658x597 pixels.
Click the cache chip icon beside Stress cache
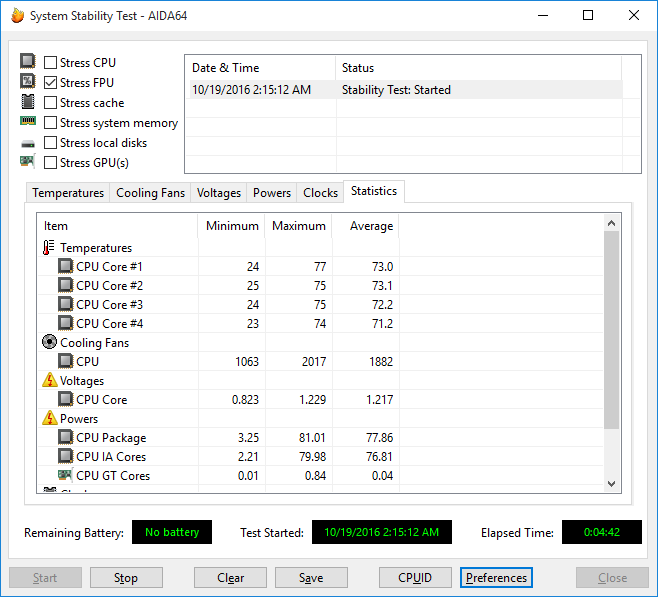(x=28, y=101)
